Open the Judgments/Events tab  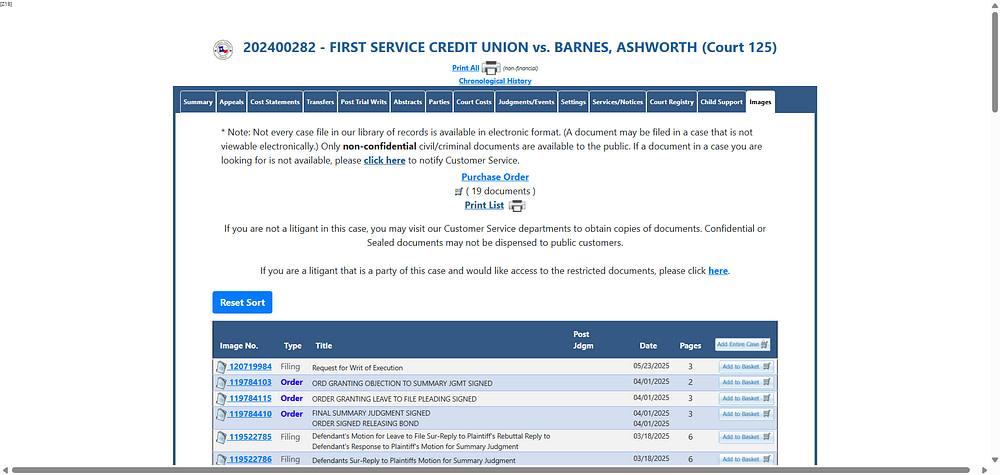coord(526,102)
